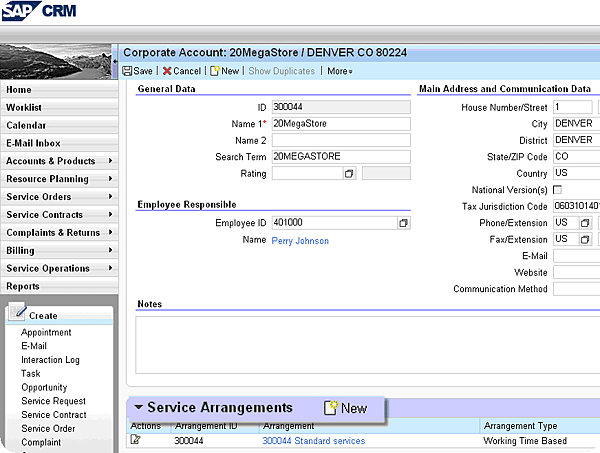Open Employee ID value help icon
The height and width of the screenshot is (453, 600).
(403, 223)
